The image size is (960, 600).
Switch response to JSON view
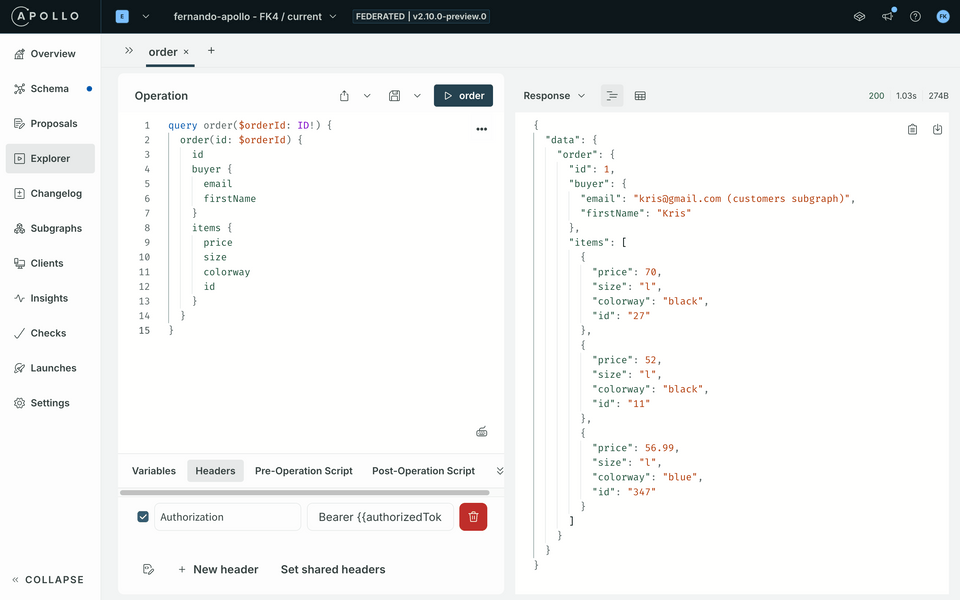coord(612,96)
